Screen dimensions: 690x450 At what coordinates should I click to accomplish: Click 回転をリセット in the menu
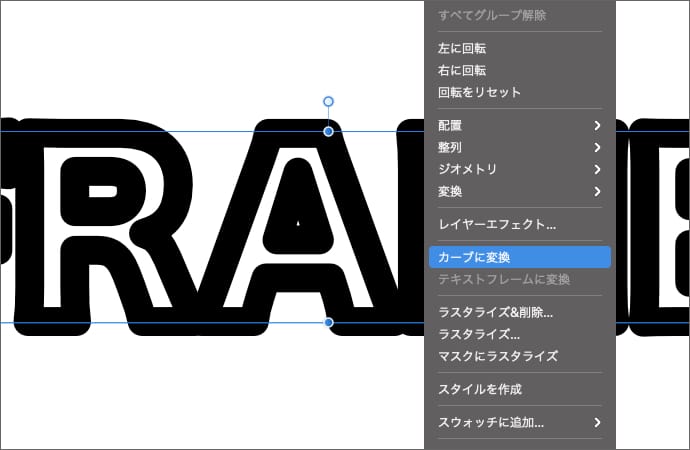coord(480,92)
